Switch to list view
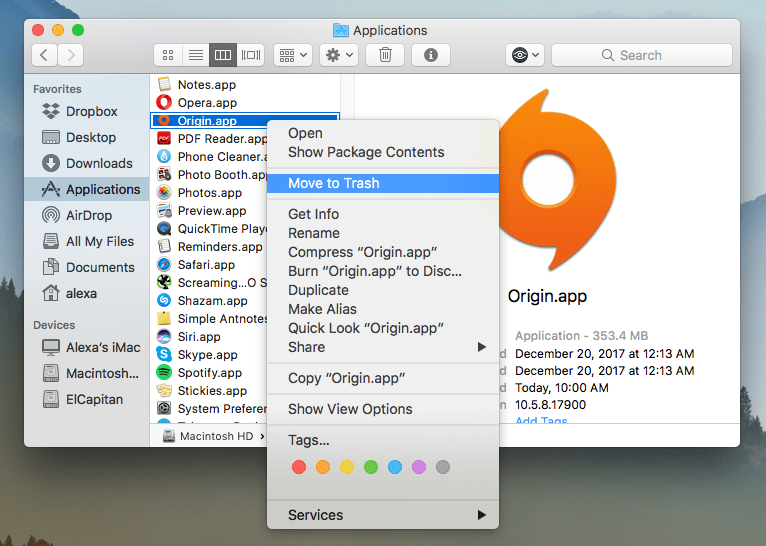The width and height of the screenshot is (766, 546). coord(196,55)
